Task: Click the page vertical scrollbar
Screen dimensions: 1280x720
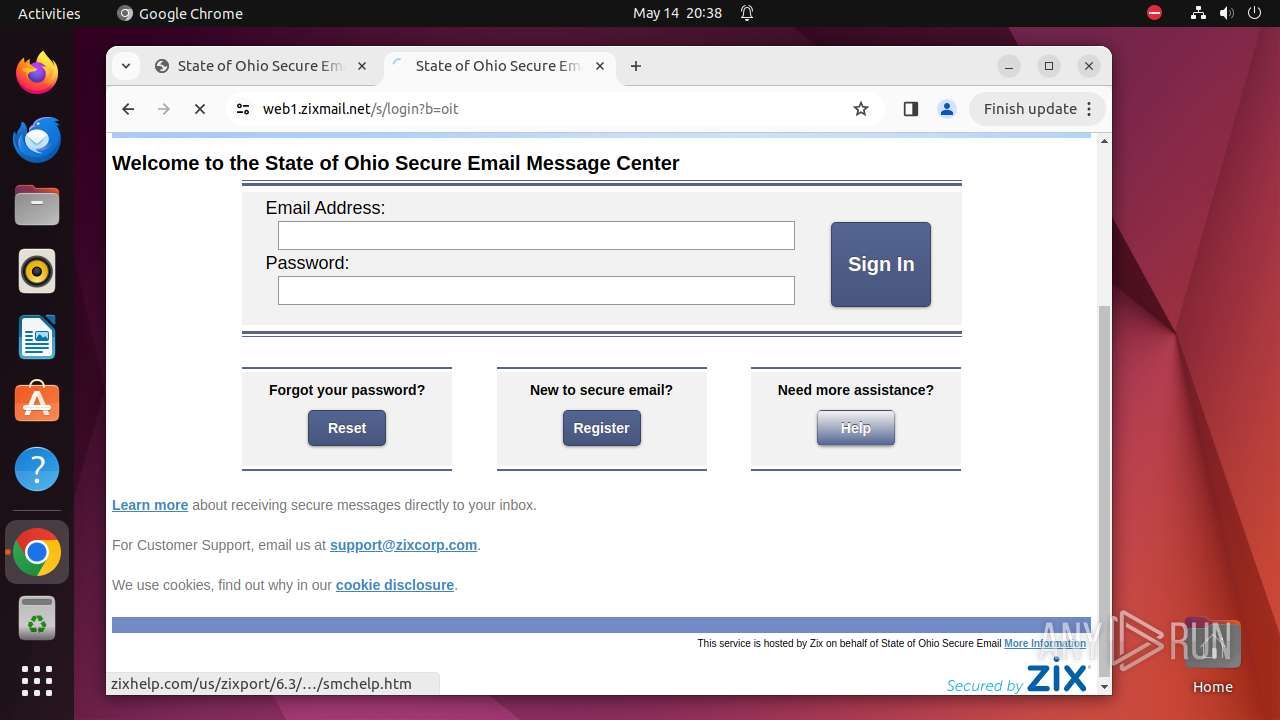Action: click(x=1104, y=490)
